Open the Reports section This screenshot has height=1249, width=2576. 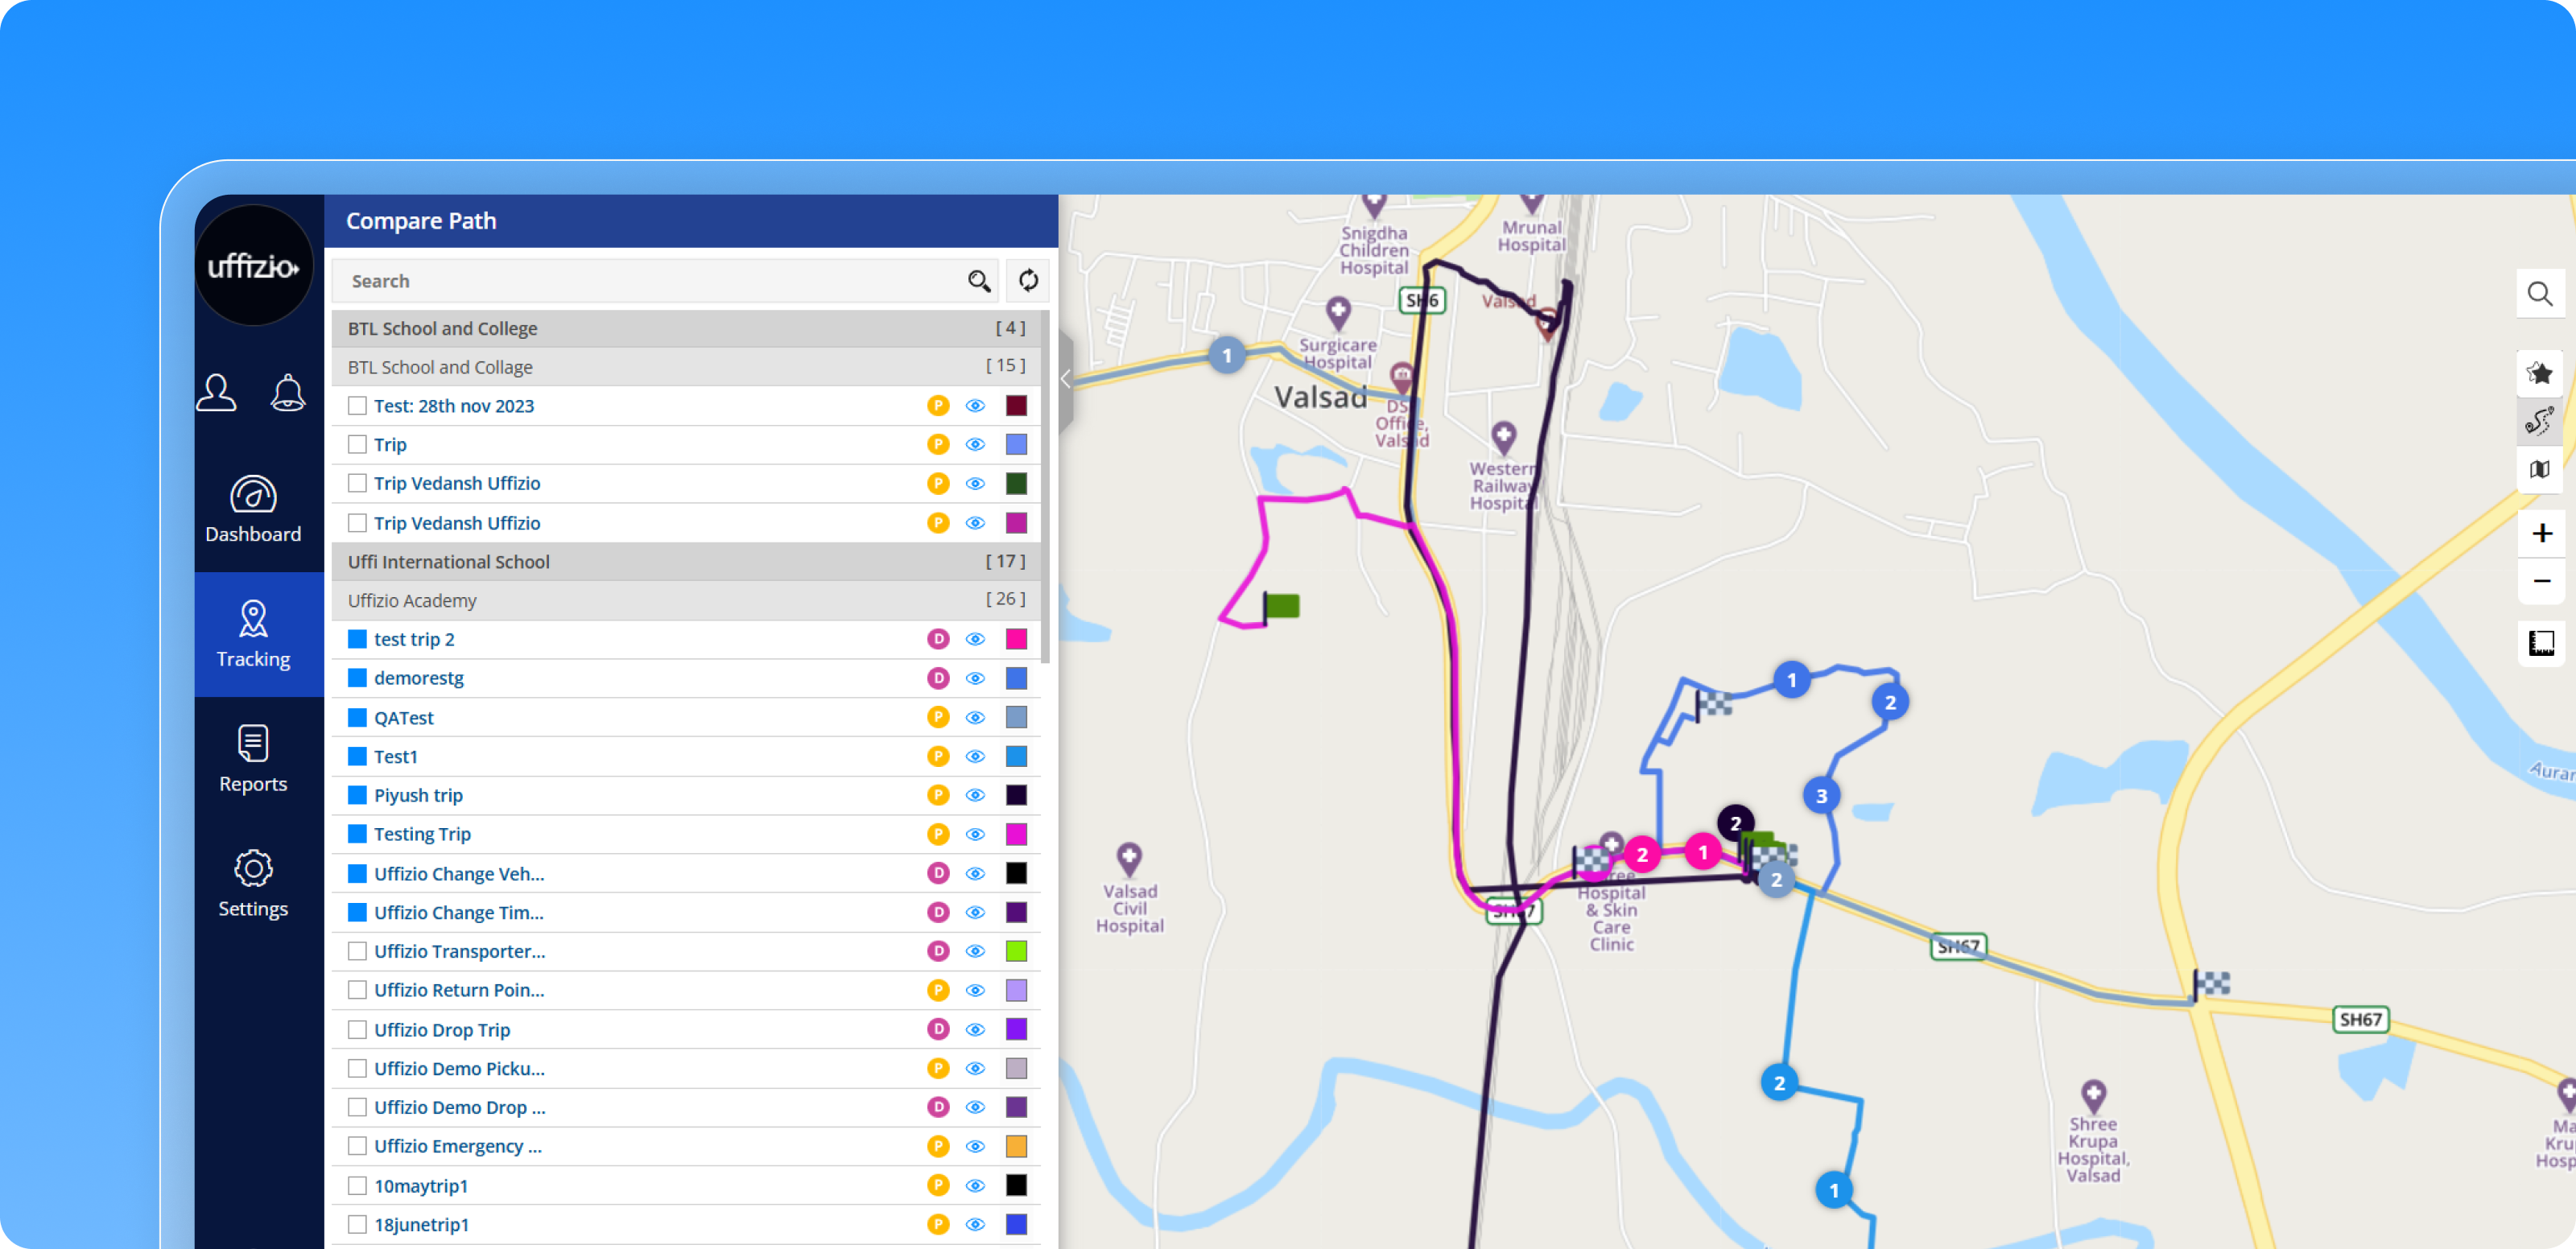pyautogui.click(x=253, y=758)
